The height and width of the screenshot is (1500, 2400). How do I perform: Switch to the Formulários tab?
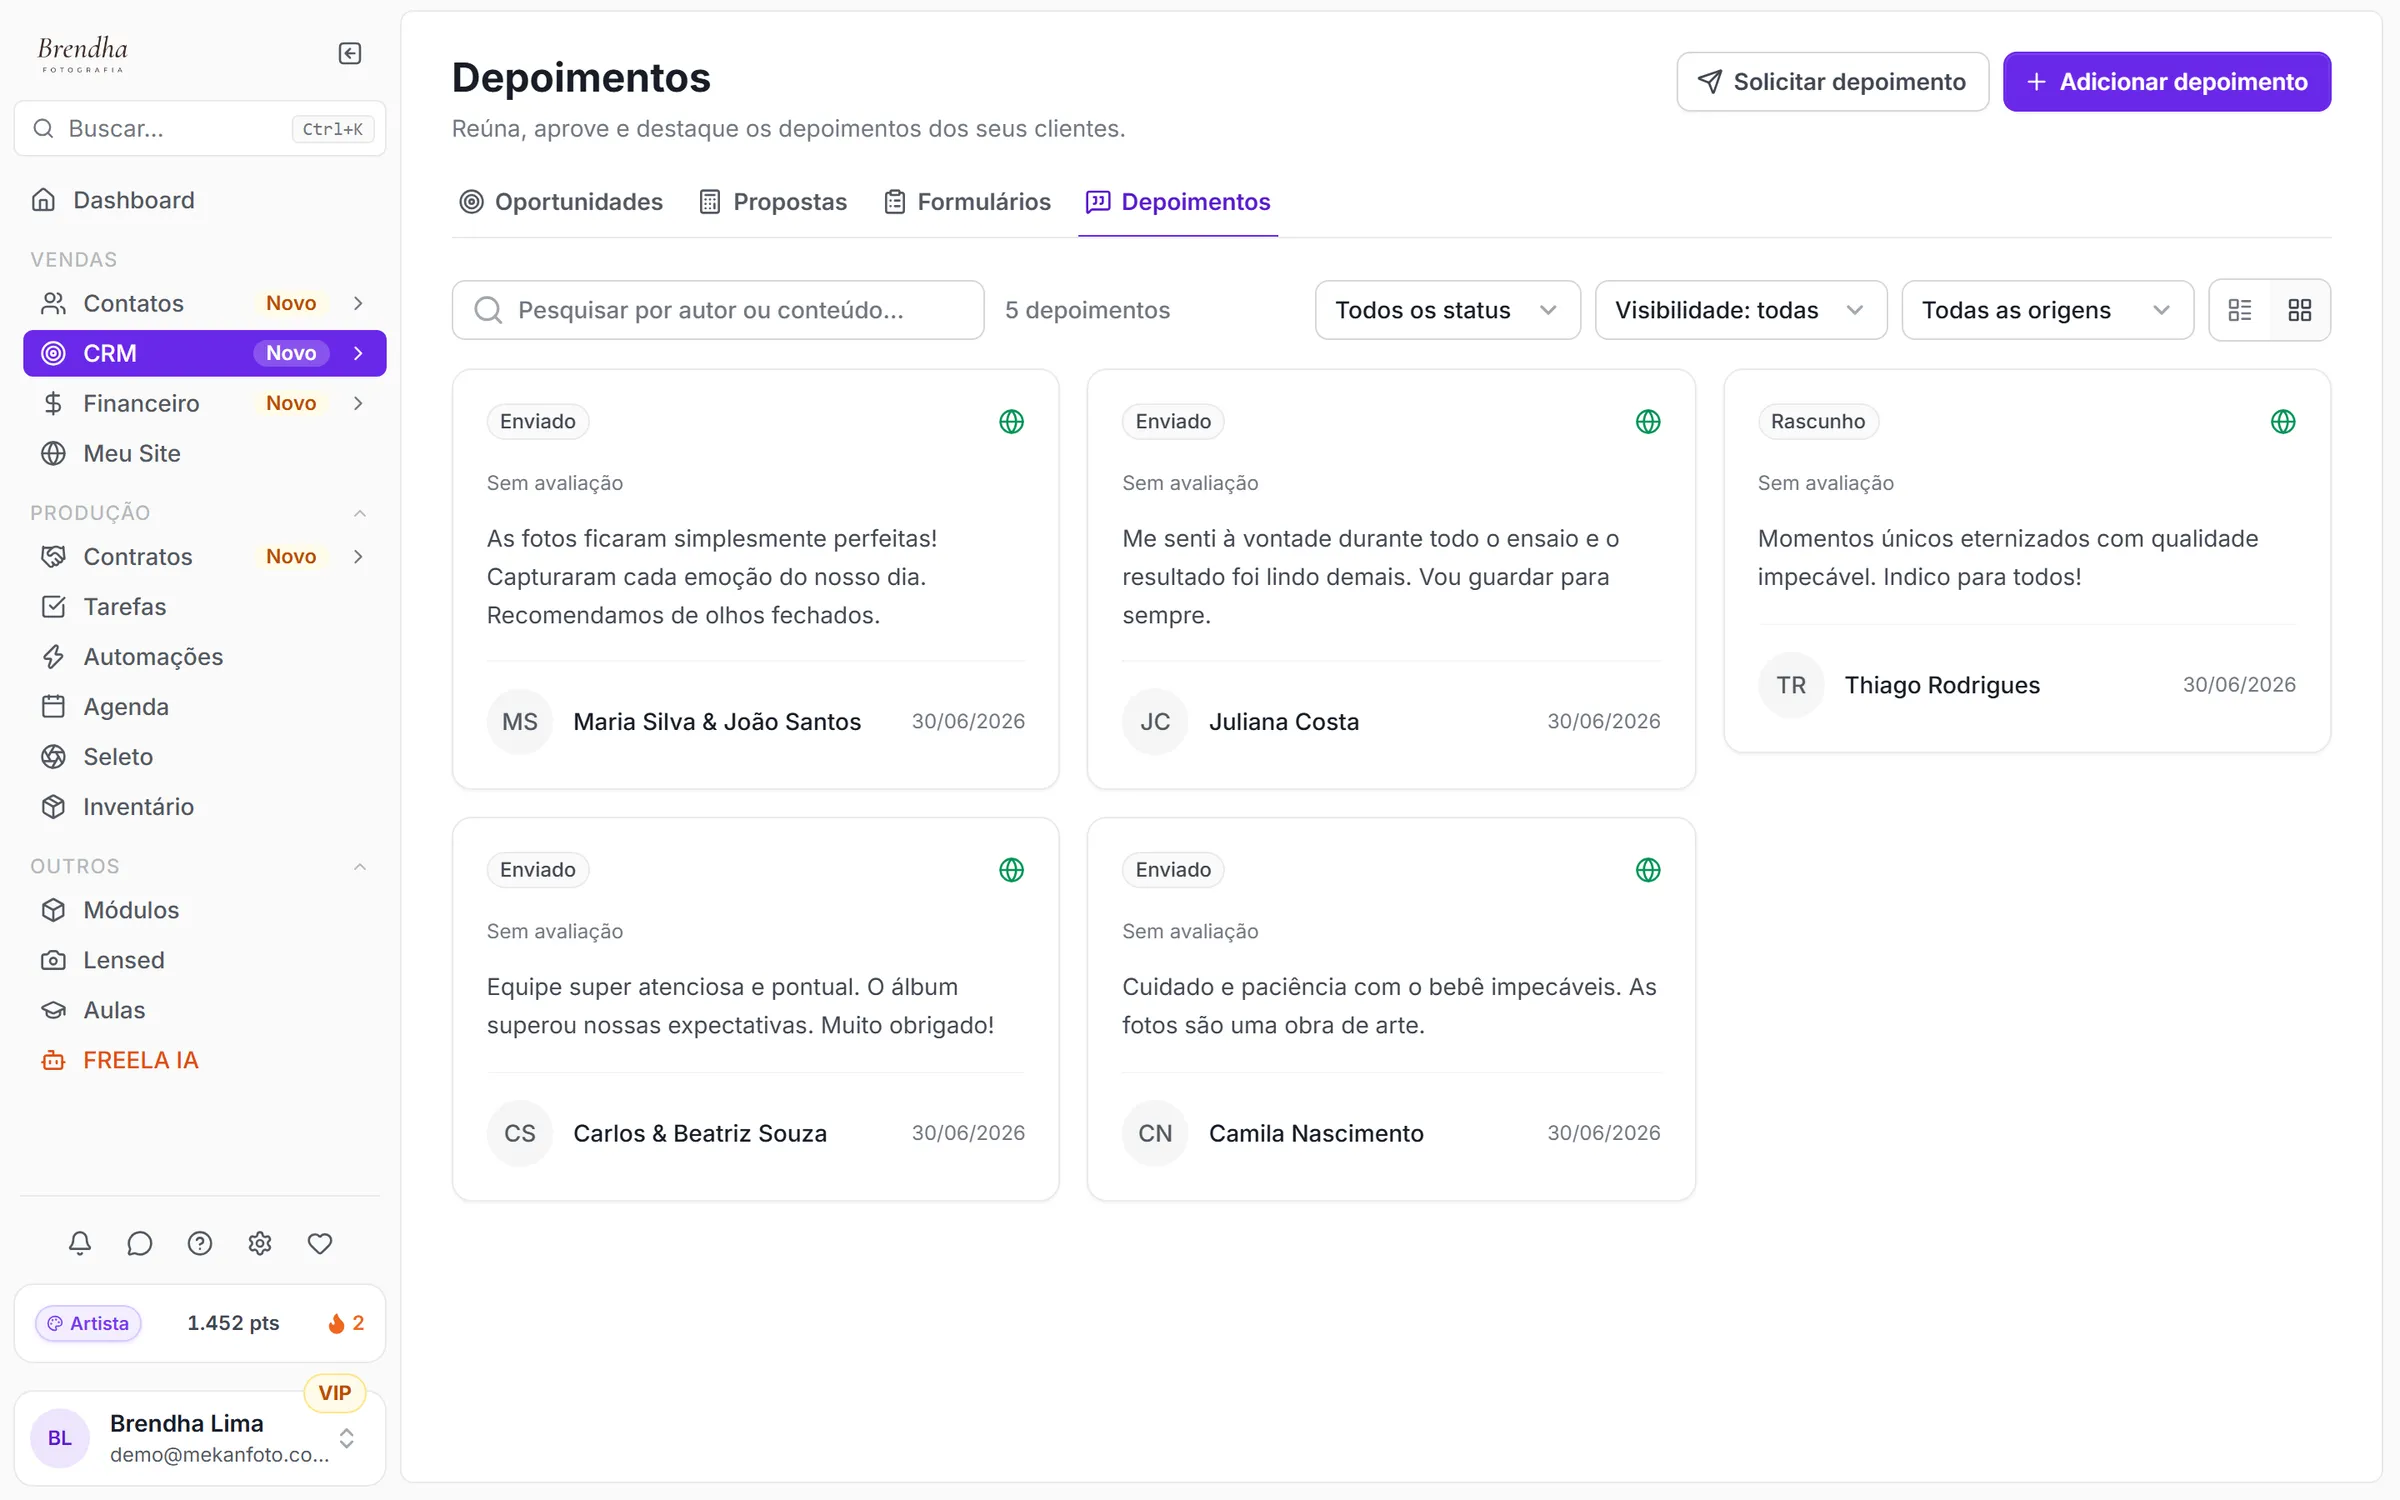pyautogui.click(x=967, y=202)
